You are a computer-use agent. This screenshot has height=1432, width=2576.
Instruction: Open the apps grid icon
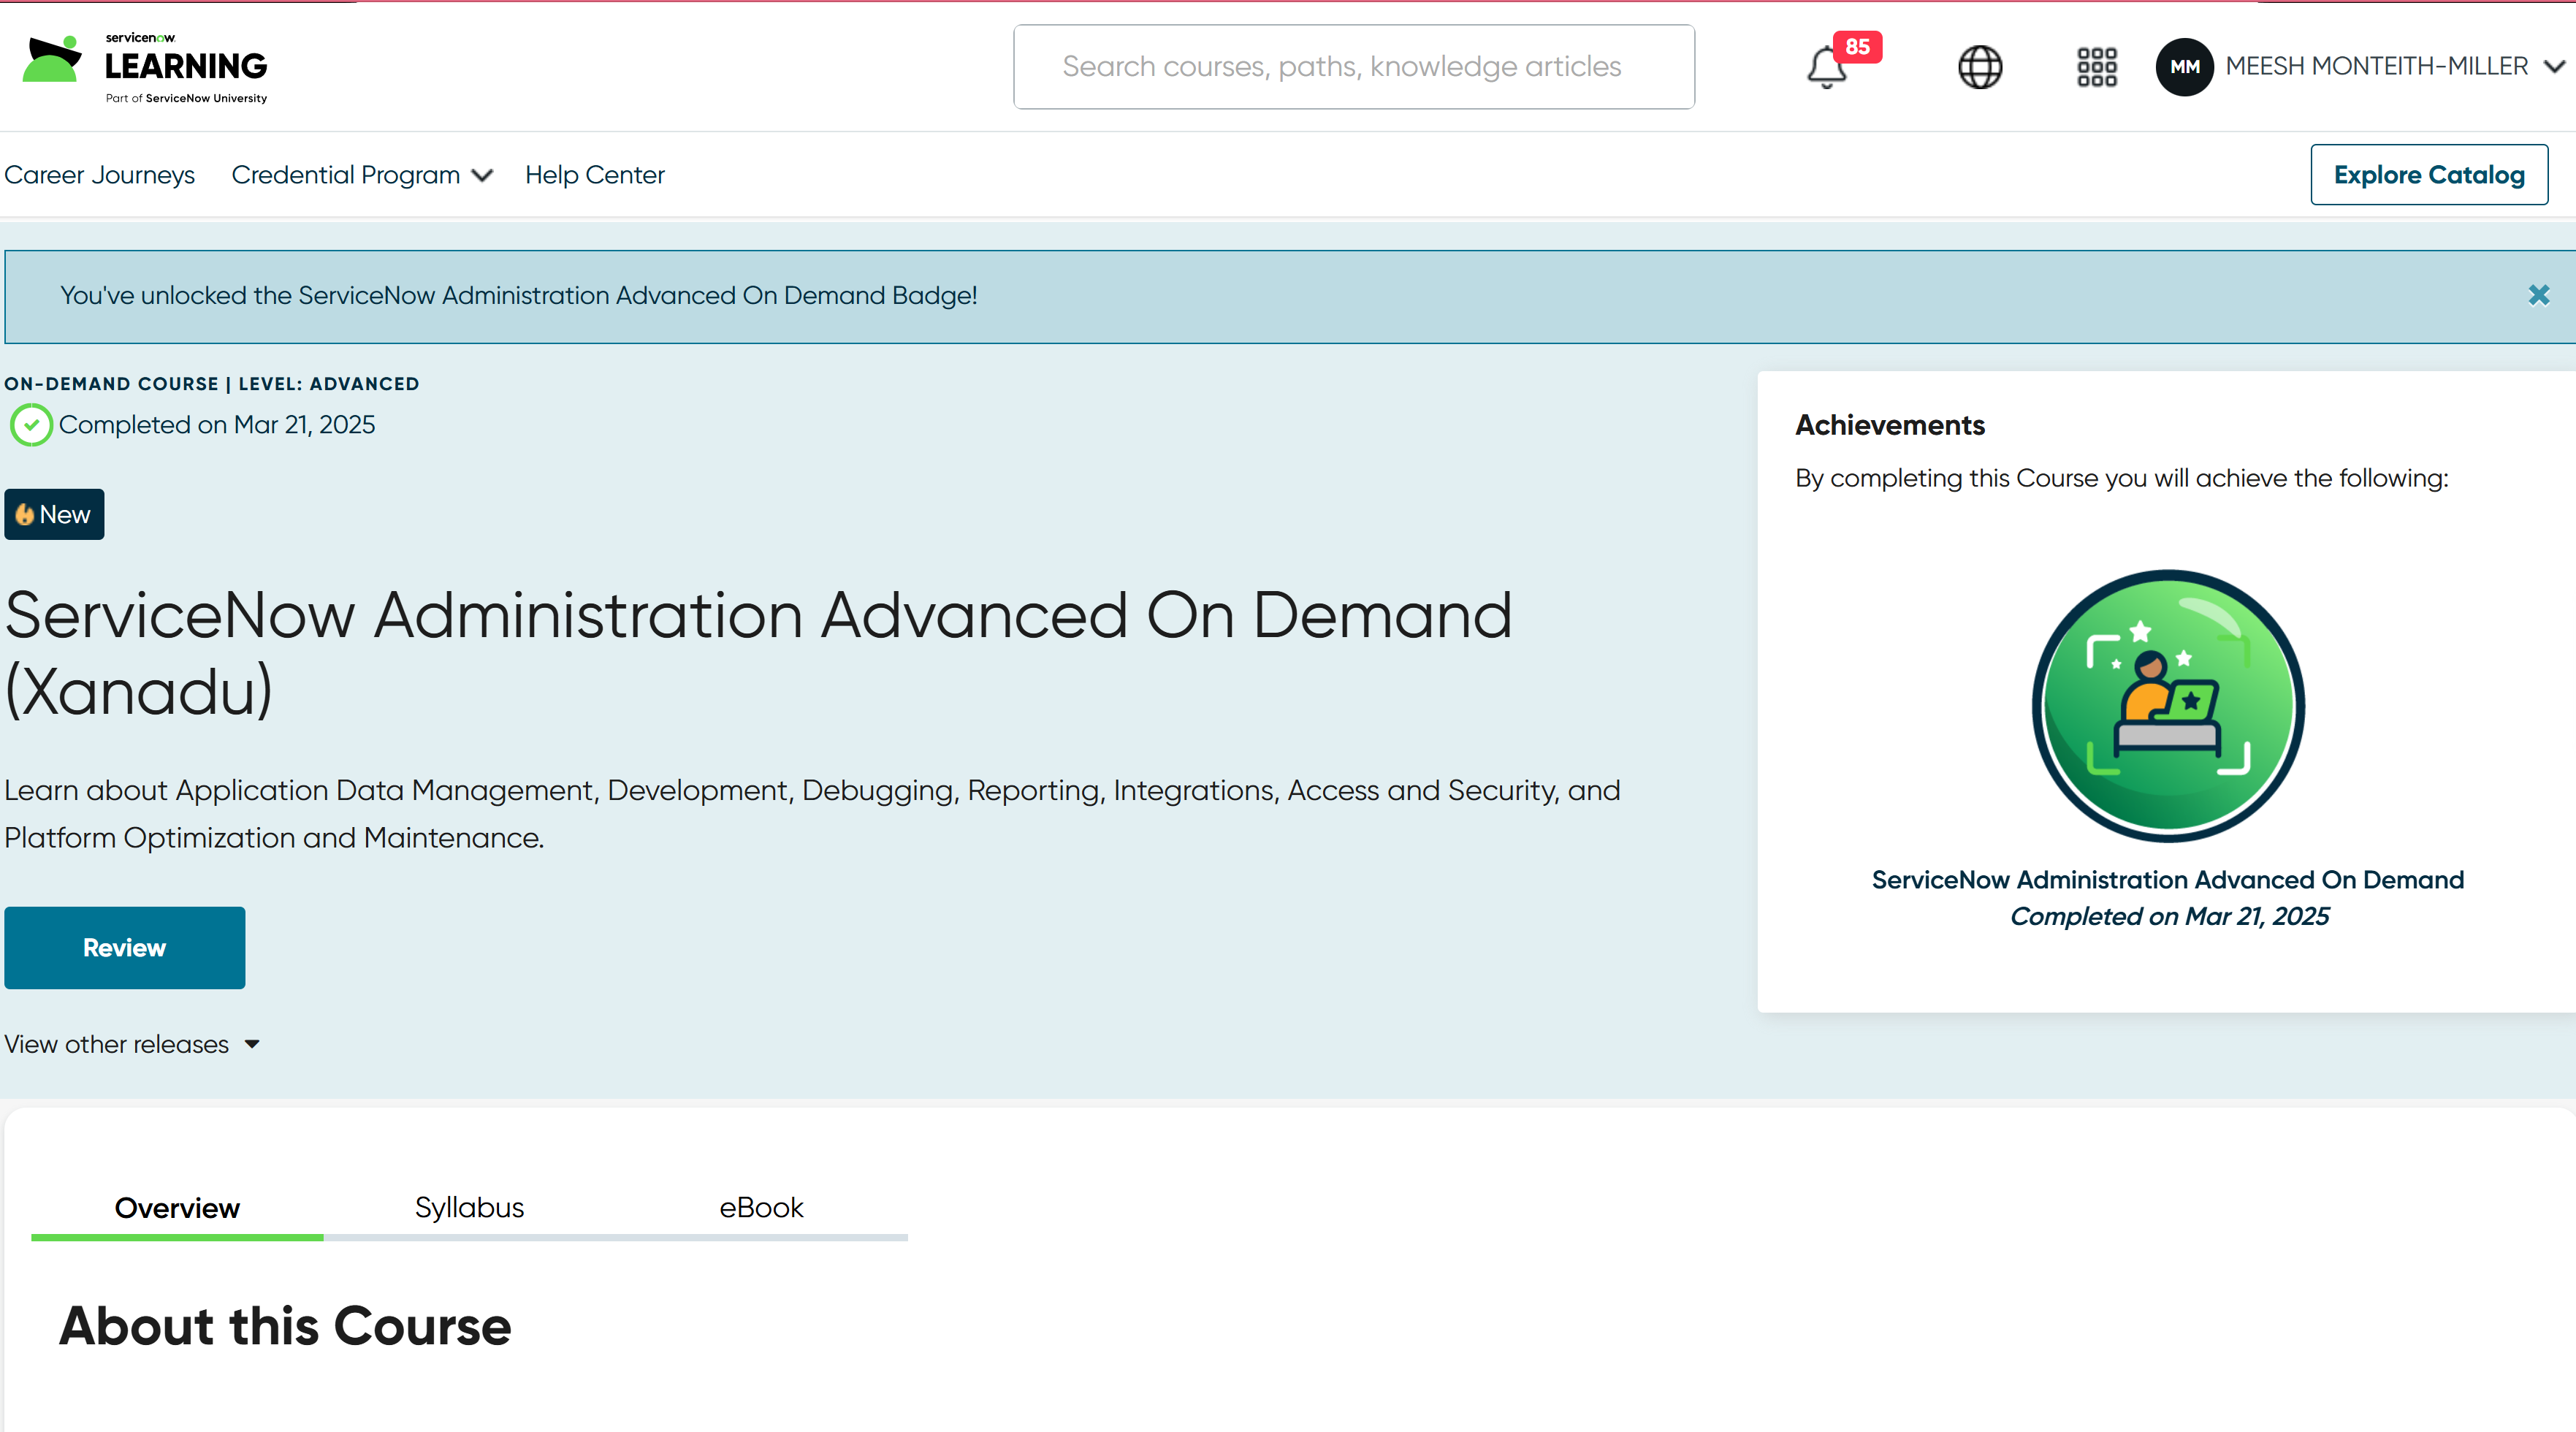coord(2096,67)
